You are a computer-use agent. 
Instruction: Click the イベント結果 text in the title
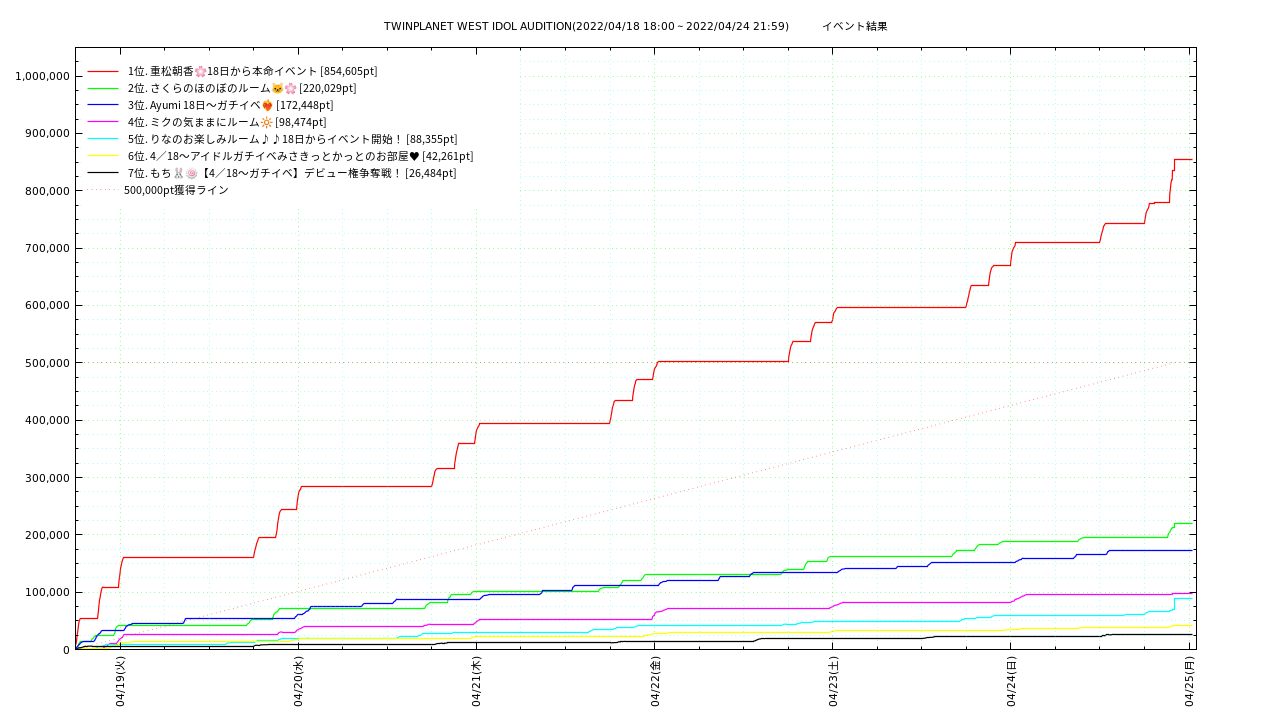[854, 26]
